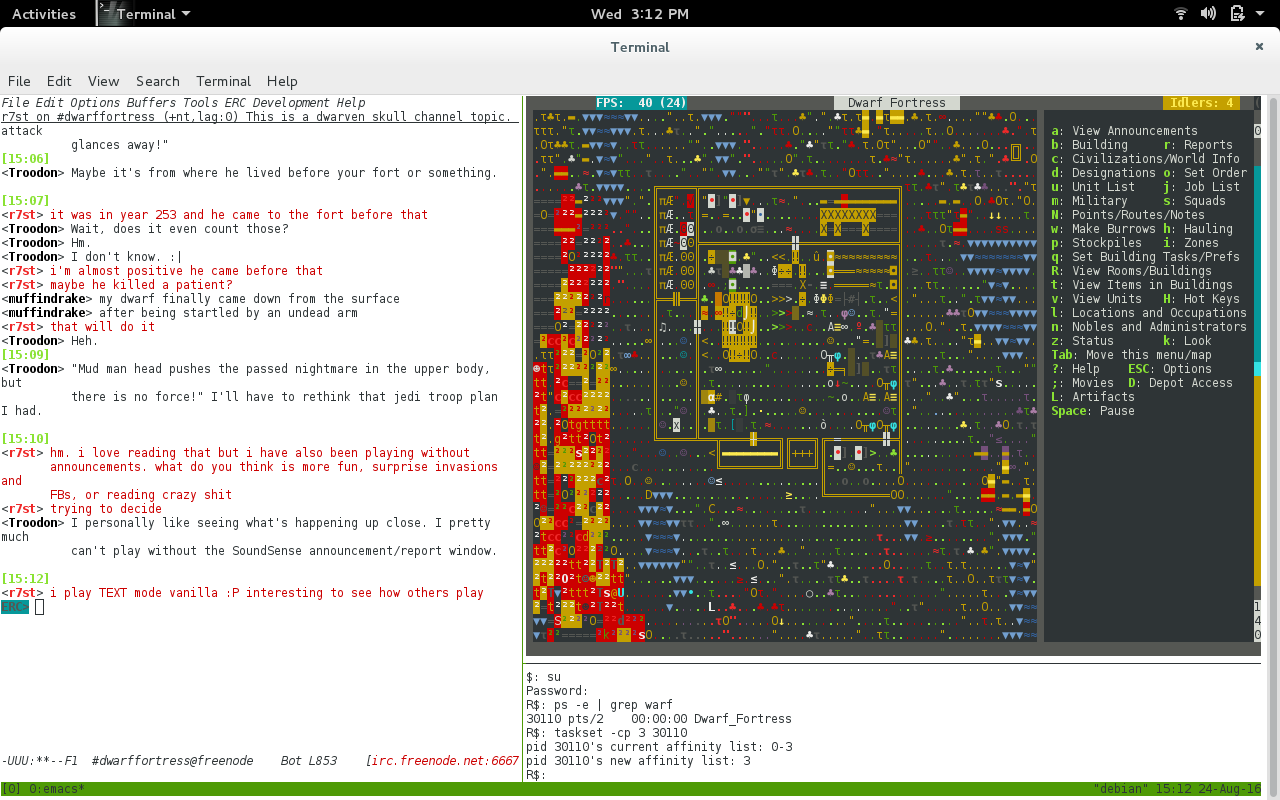Viewport: 1280px width, 800px height.
Task: Select 'z: Status' menu entry
Action: [x=1082, y=341]
